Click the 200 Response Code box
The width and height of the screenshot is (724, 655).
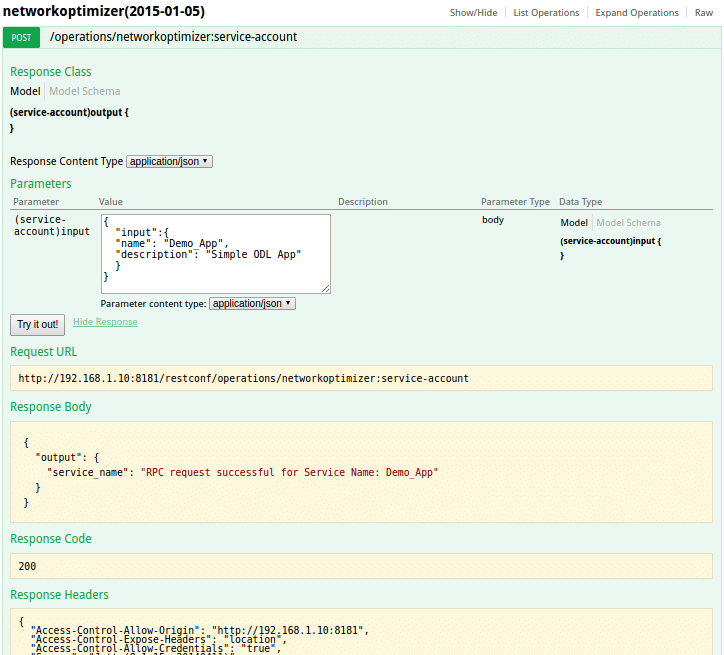point(361,566)
